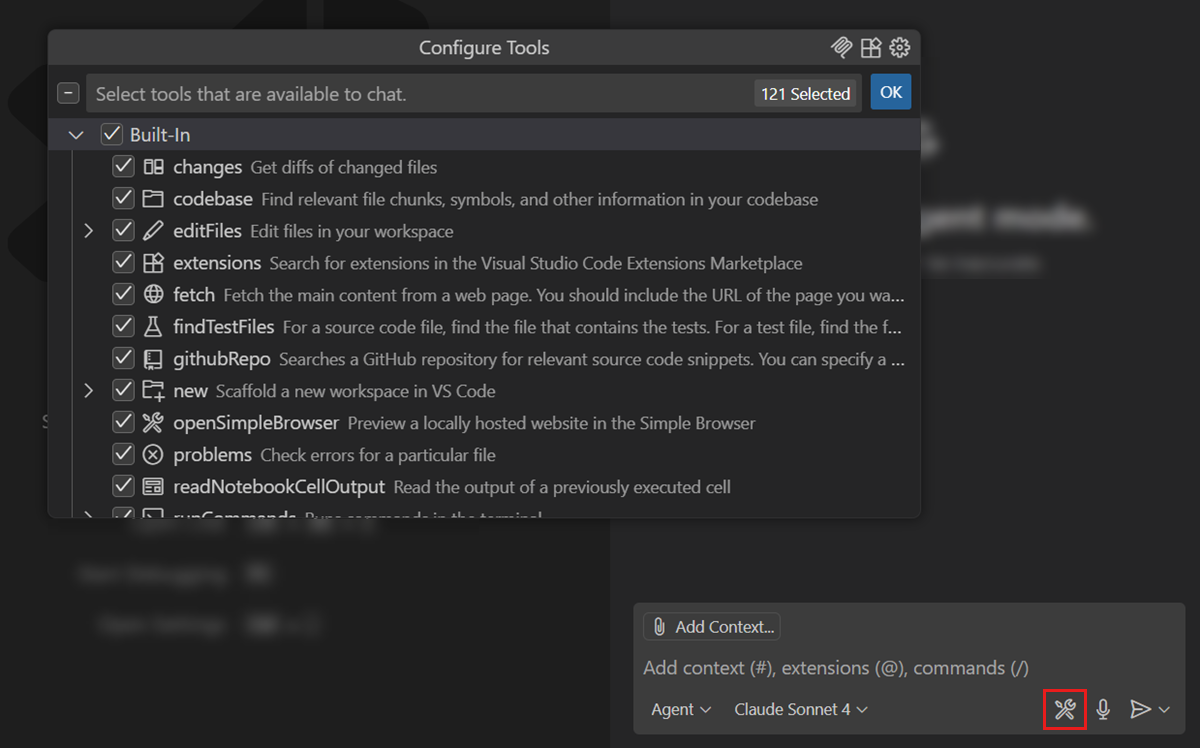
Task: Open the extensions icon in the dialog titlebar
Action: pos(870,47)
